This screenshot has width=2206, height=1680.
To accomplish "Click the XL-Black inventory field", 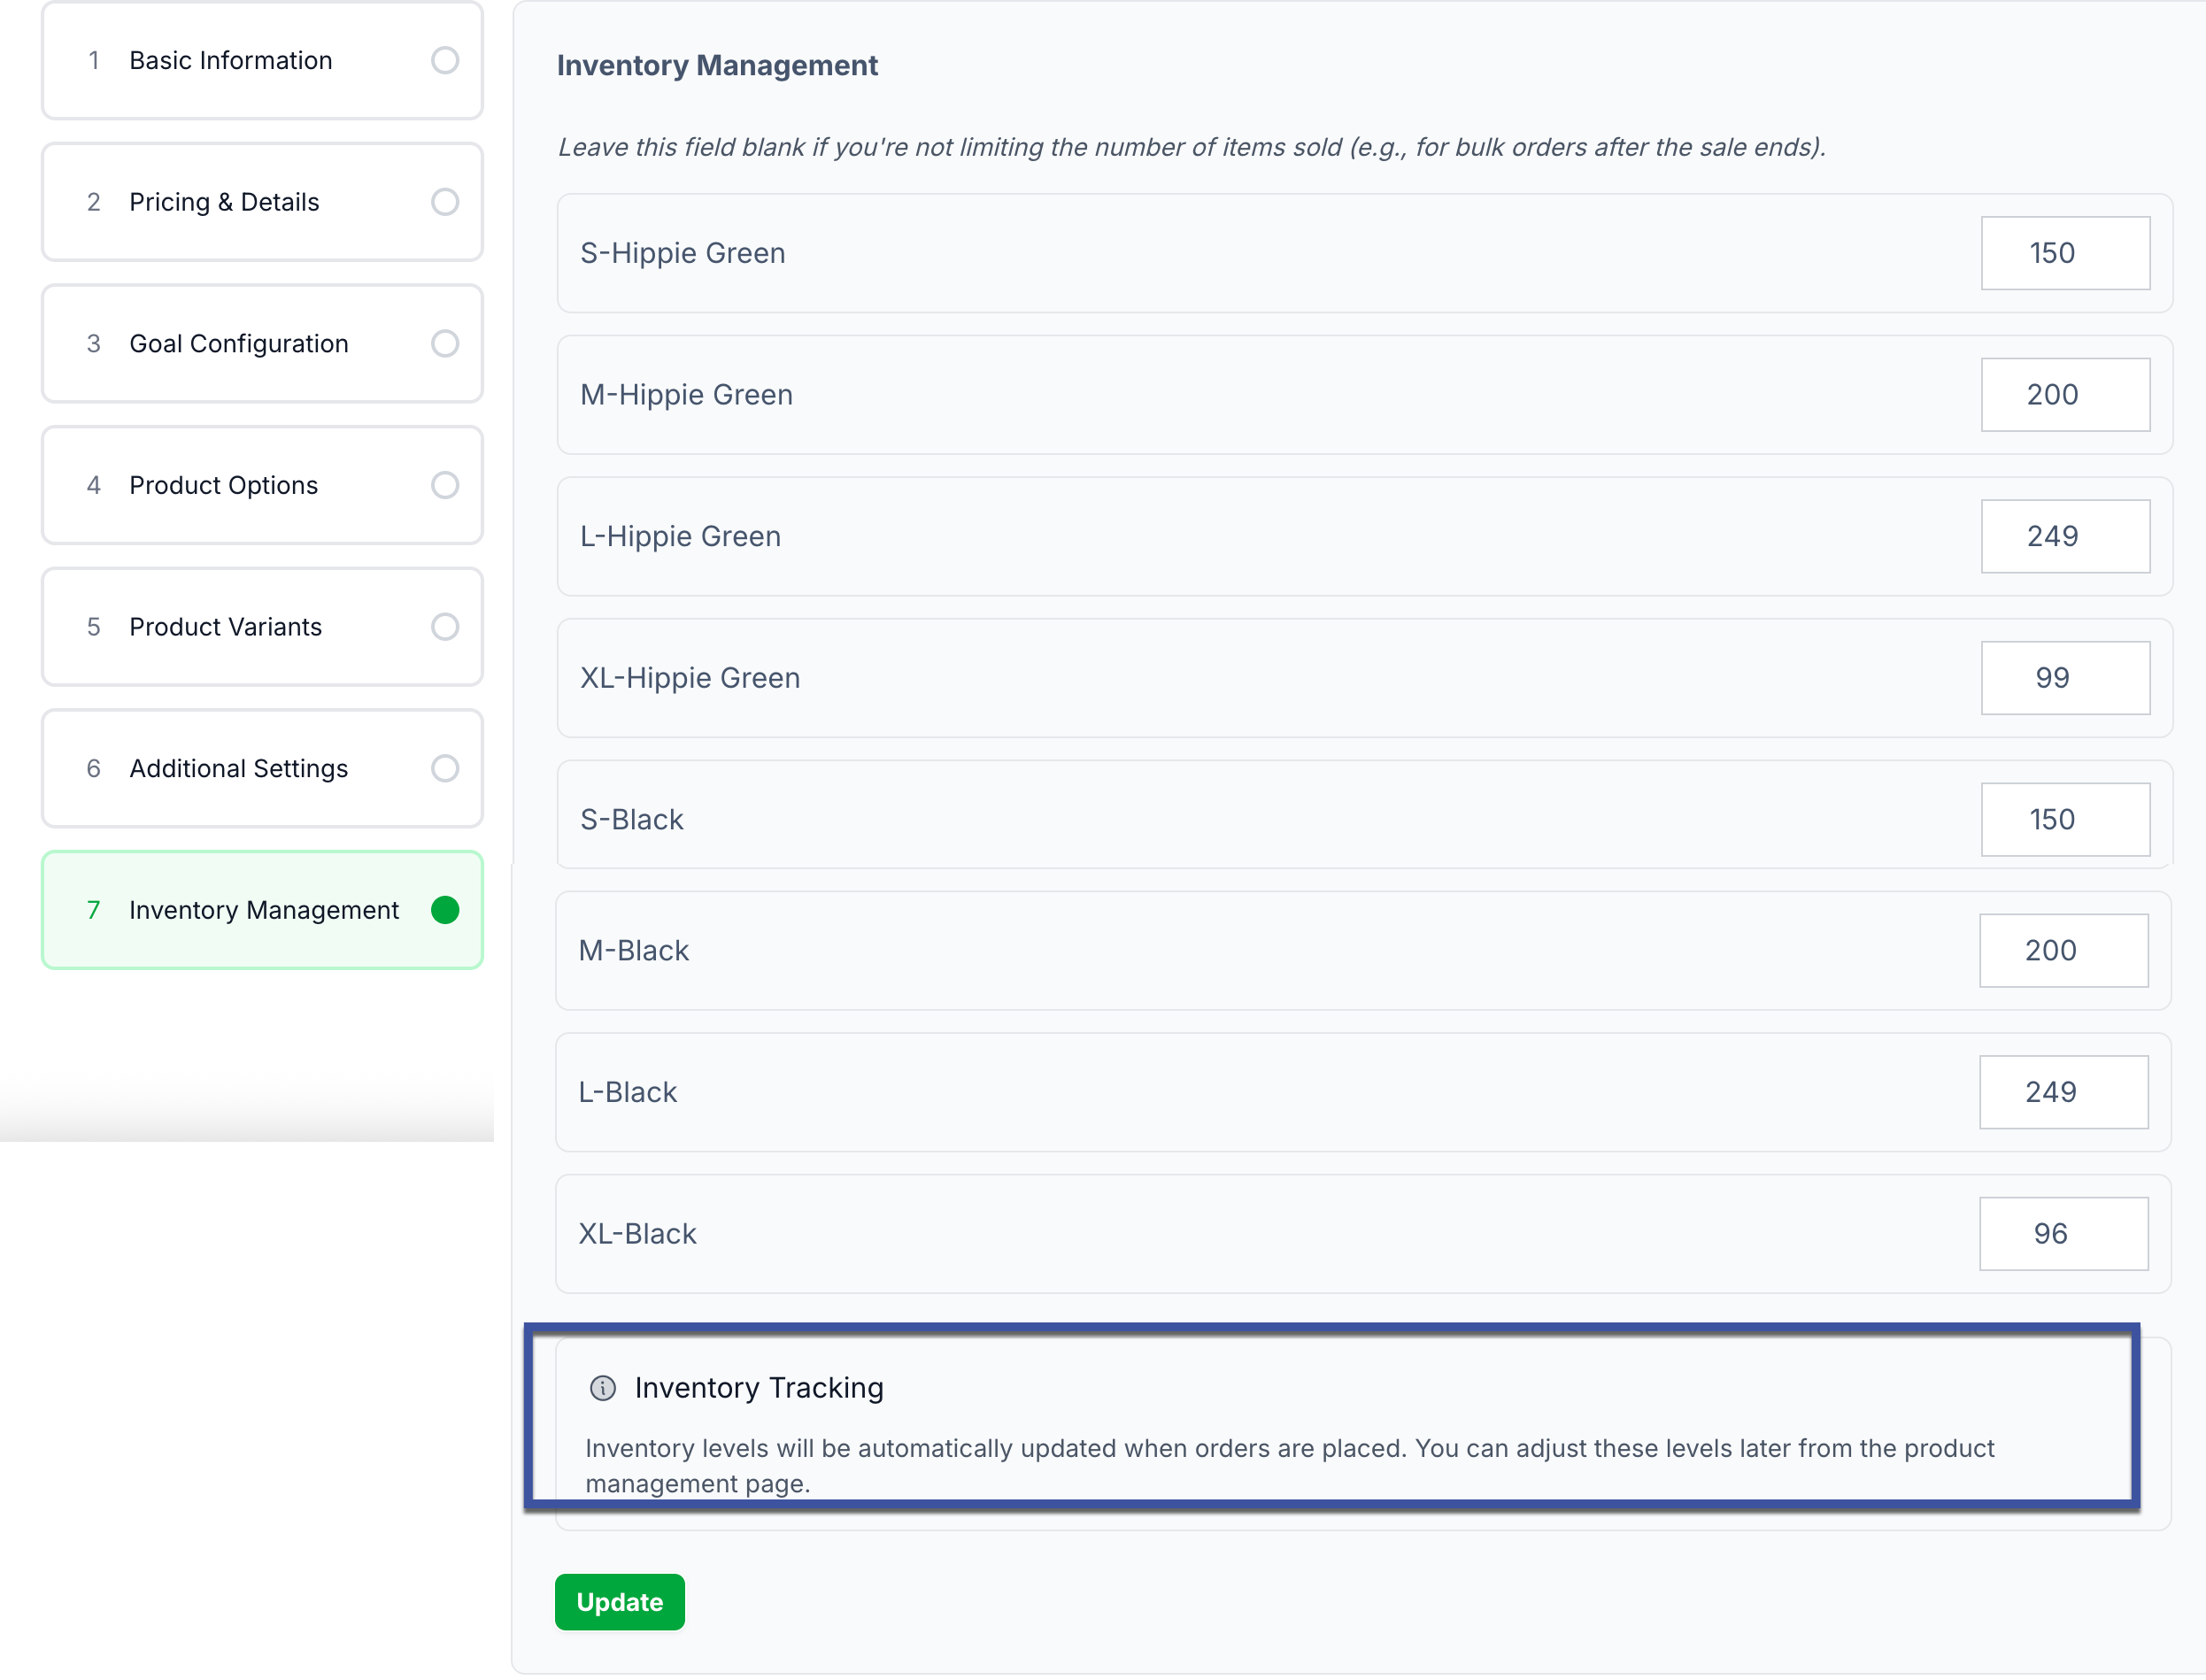I will coord(2062,1234).
